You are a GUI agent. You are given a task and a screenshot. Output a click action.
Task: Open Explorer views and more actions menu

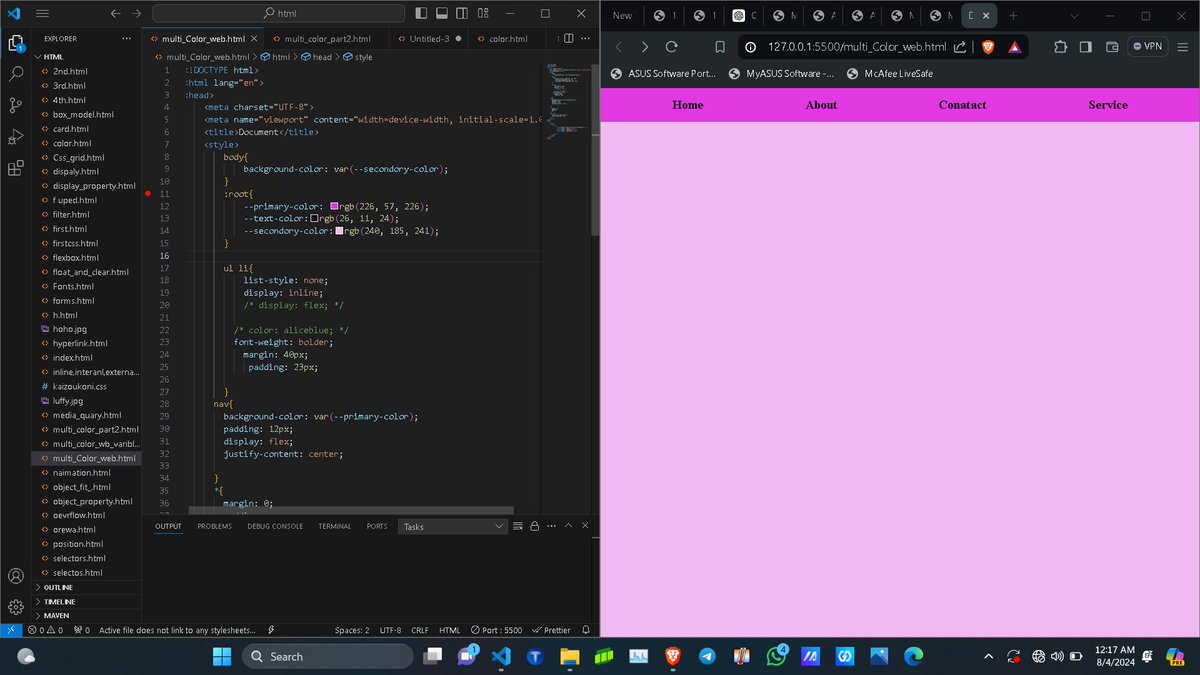pyautogui.click(x=126, y=38)
